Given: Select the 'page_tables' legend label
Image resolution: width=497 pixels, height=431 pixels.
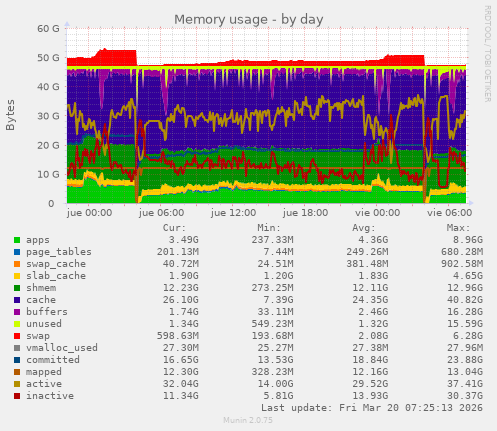Looking at the screenshot, I should (x=59, y=252).
